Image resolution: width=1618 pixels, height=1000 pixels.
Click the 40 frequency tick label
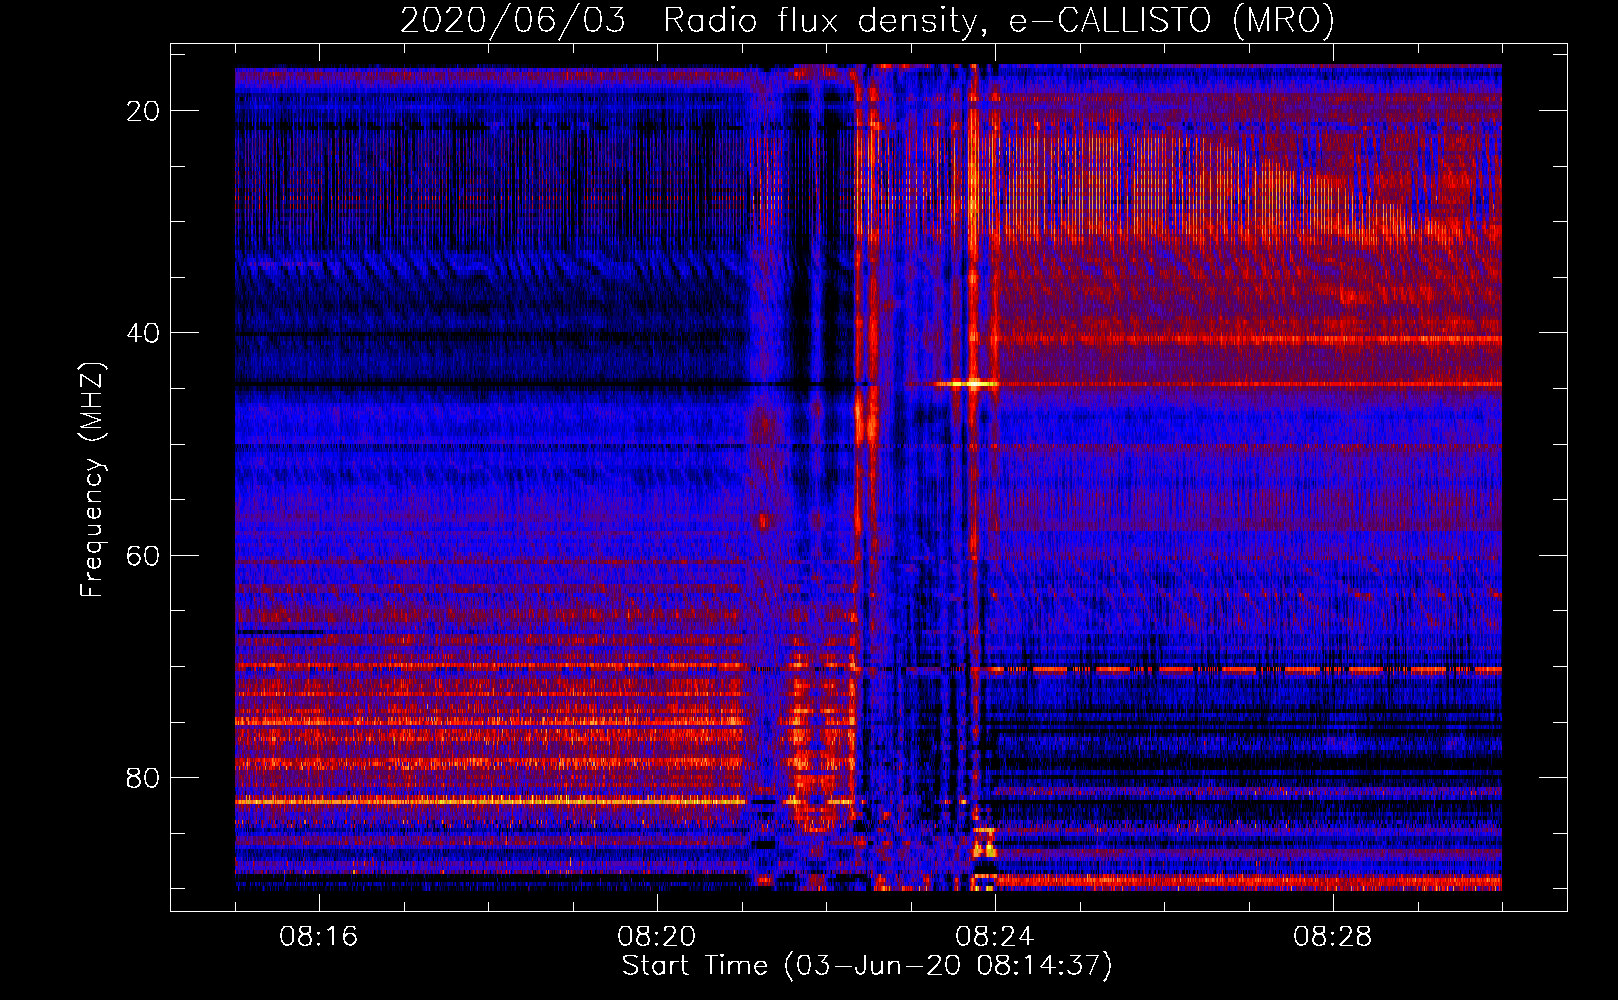pos(144,333)
